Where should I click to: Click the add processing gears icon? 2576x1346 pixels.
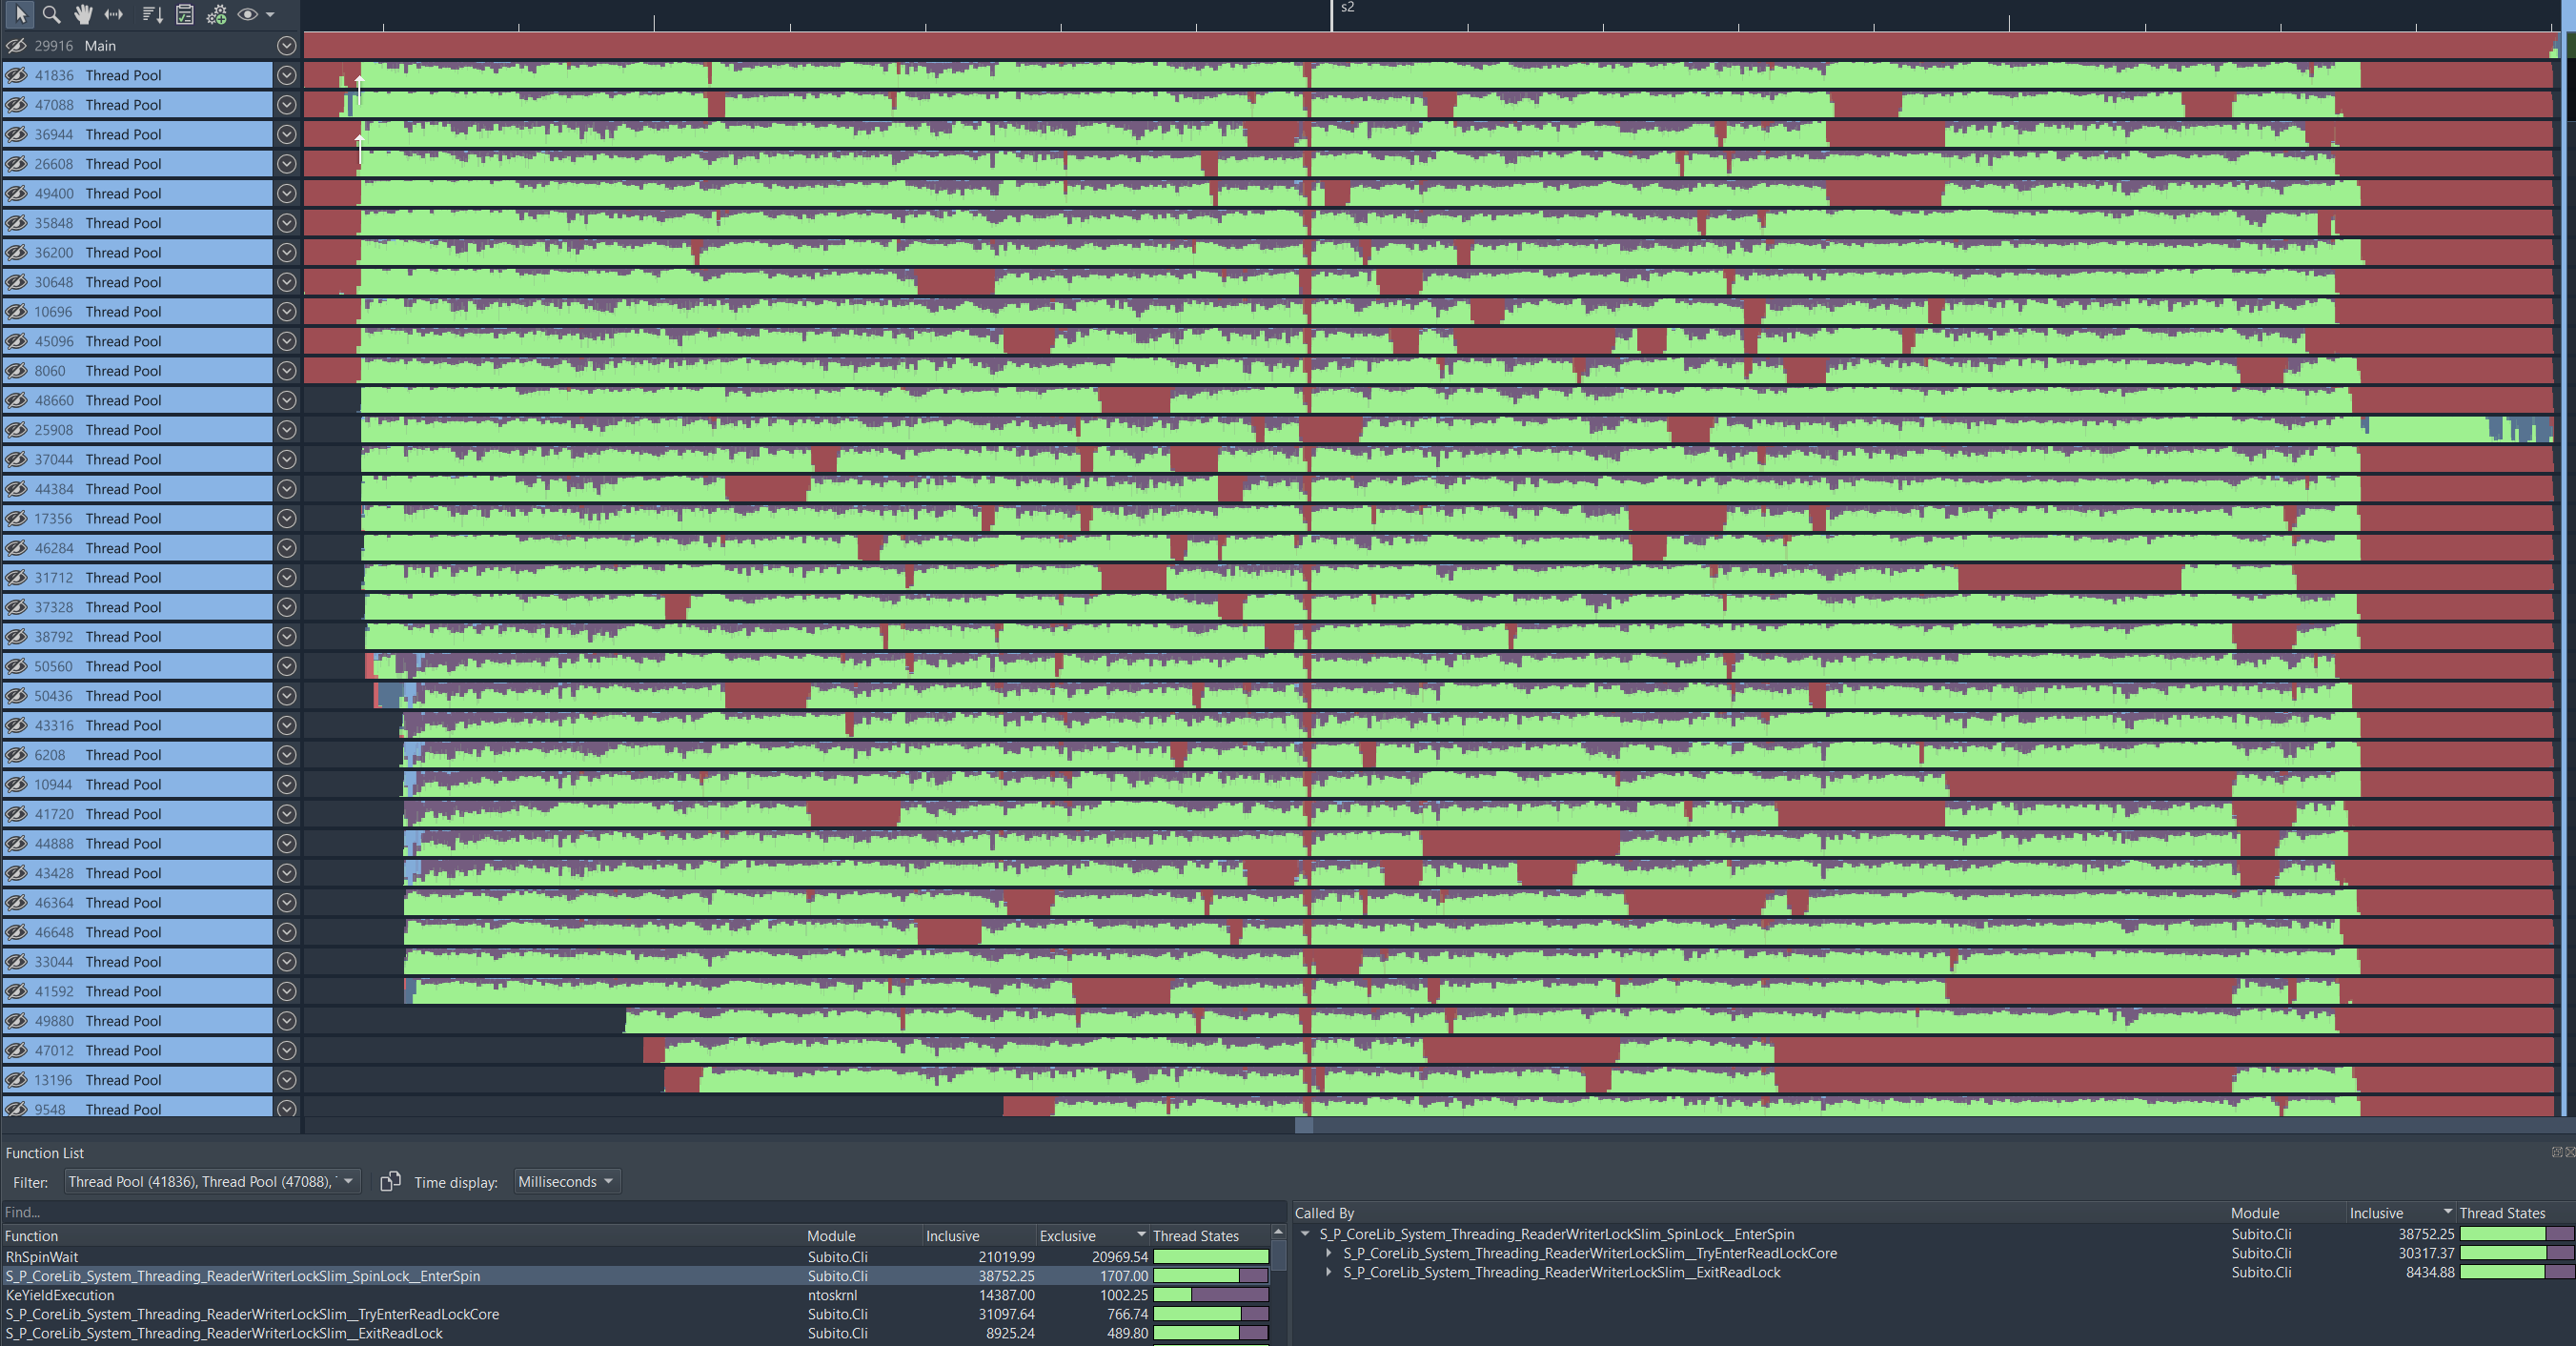pos(217,14)
